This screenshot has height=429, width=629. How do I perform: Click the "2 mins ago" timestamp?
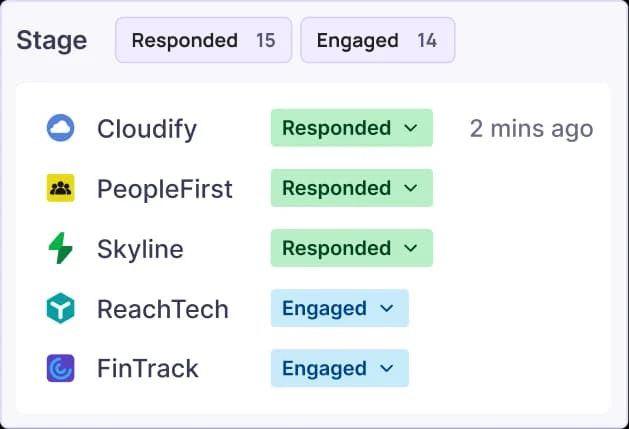(x=531, y=129)
